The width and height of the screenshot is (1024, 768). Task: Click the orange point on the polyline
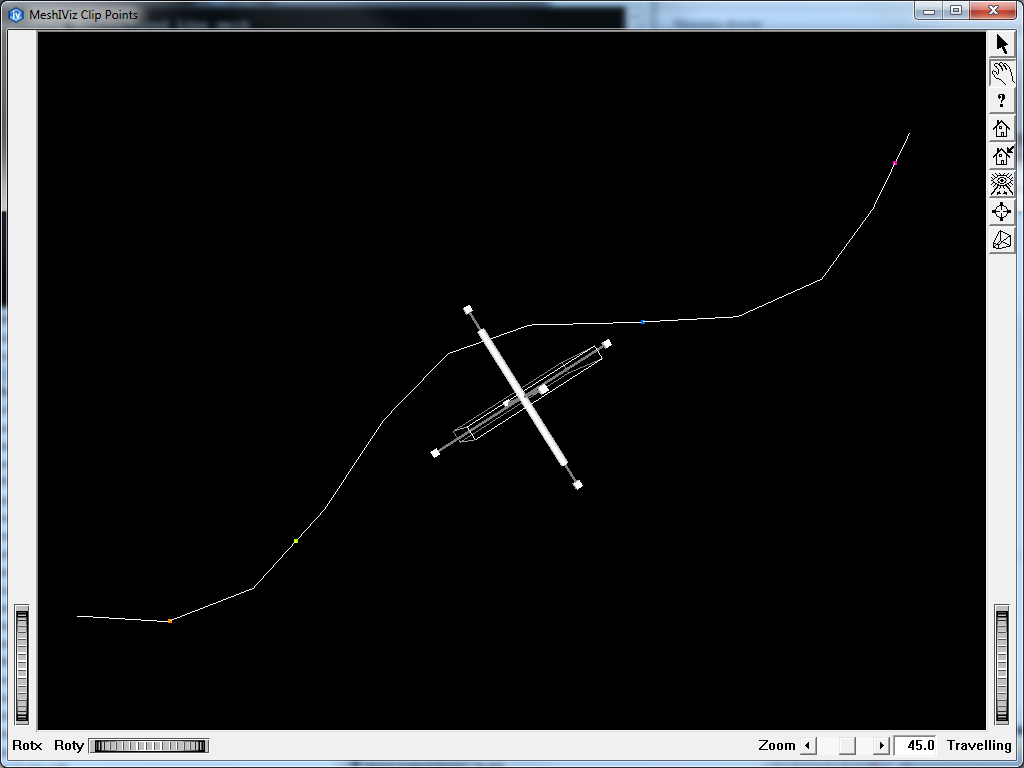pos(170,621)
